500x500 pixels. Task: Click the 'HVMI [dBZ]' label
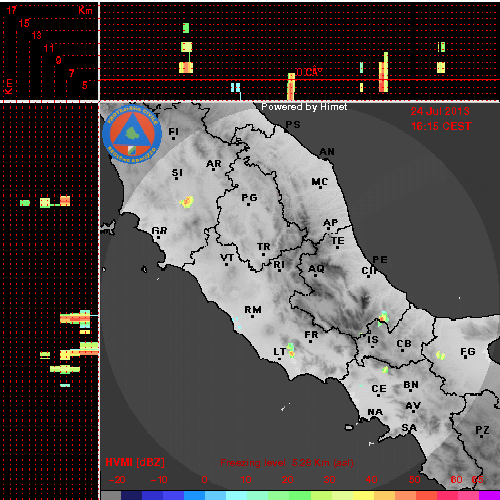click(135, 462)
